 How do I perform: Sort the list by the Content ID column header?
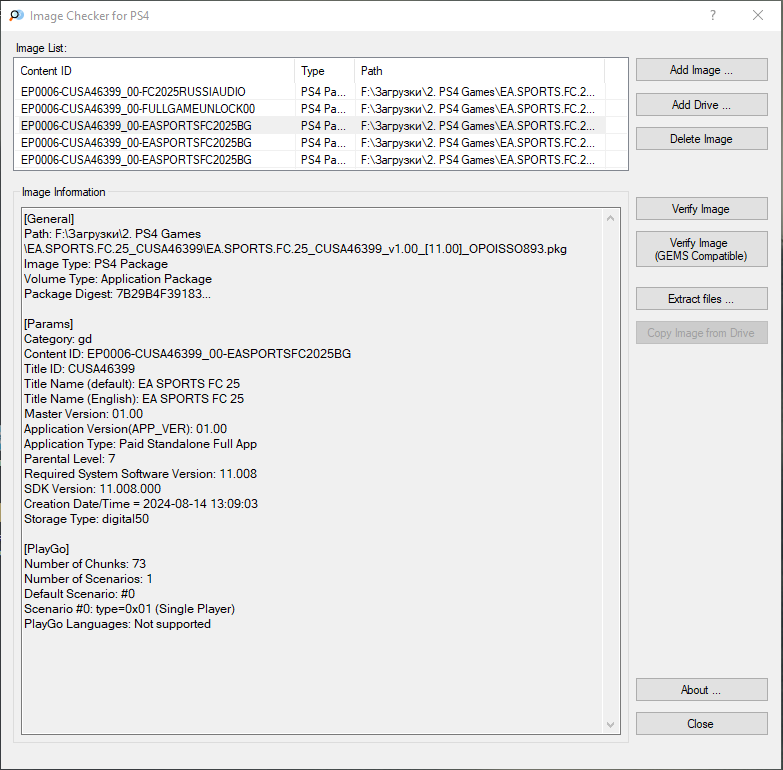pyautogui.click(x=155, y=71)
